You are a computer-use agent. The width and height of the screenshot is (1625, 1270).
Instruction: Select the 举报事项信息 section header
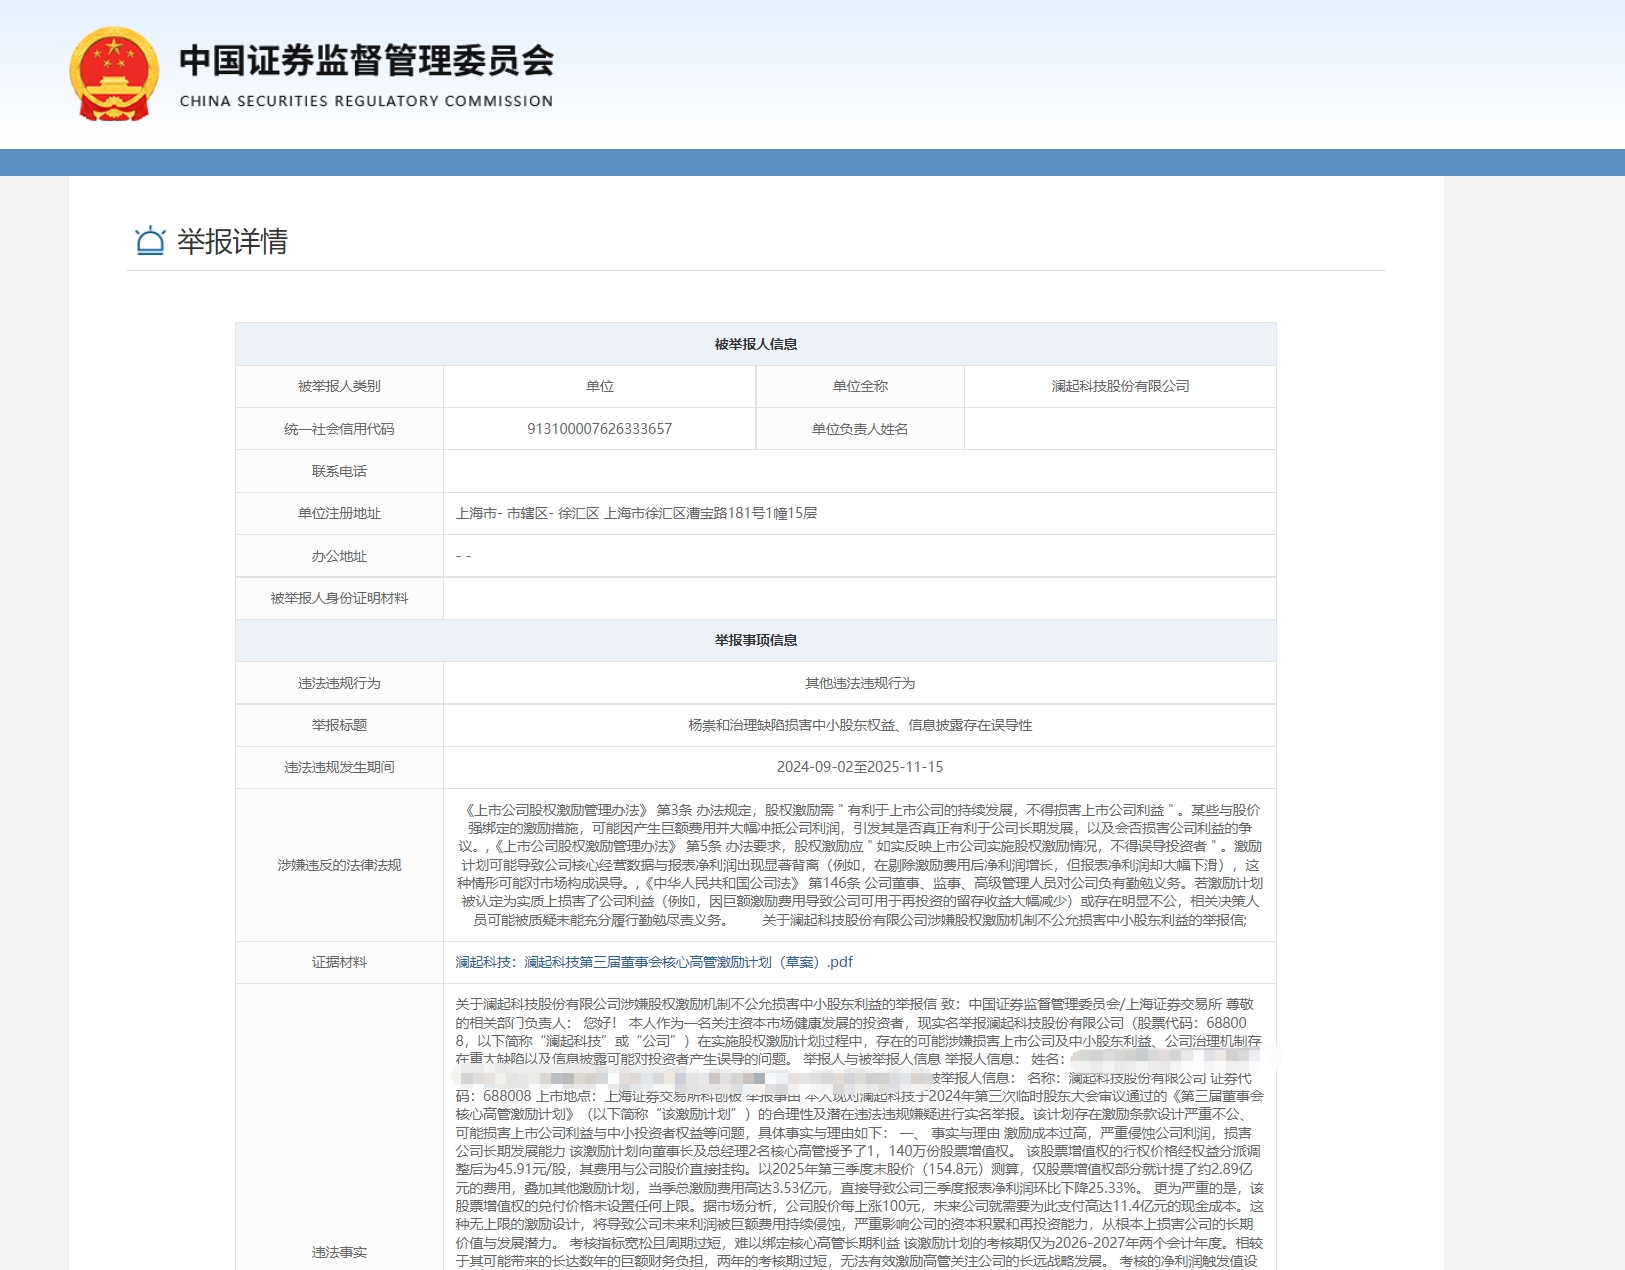click(x=756, y=640)
